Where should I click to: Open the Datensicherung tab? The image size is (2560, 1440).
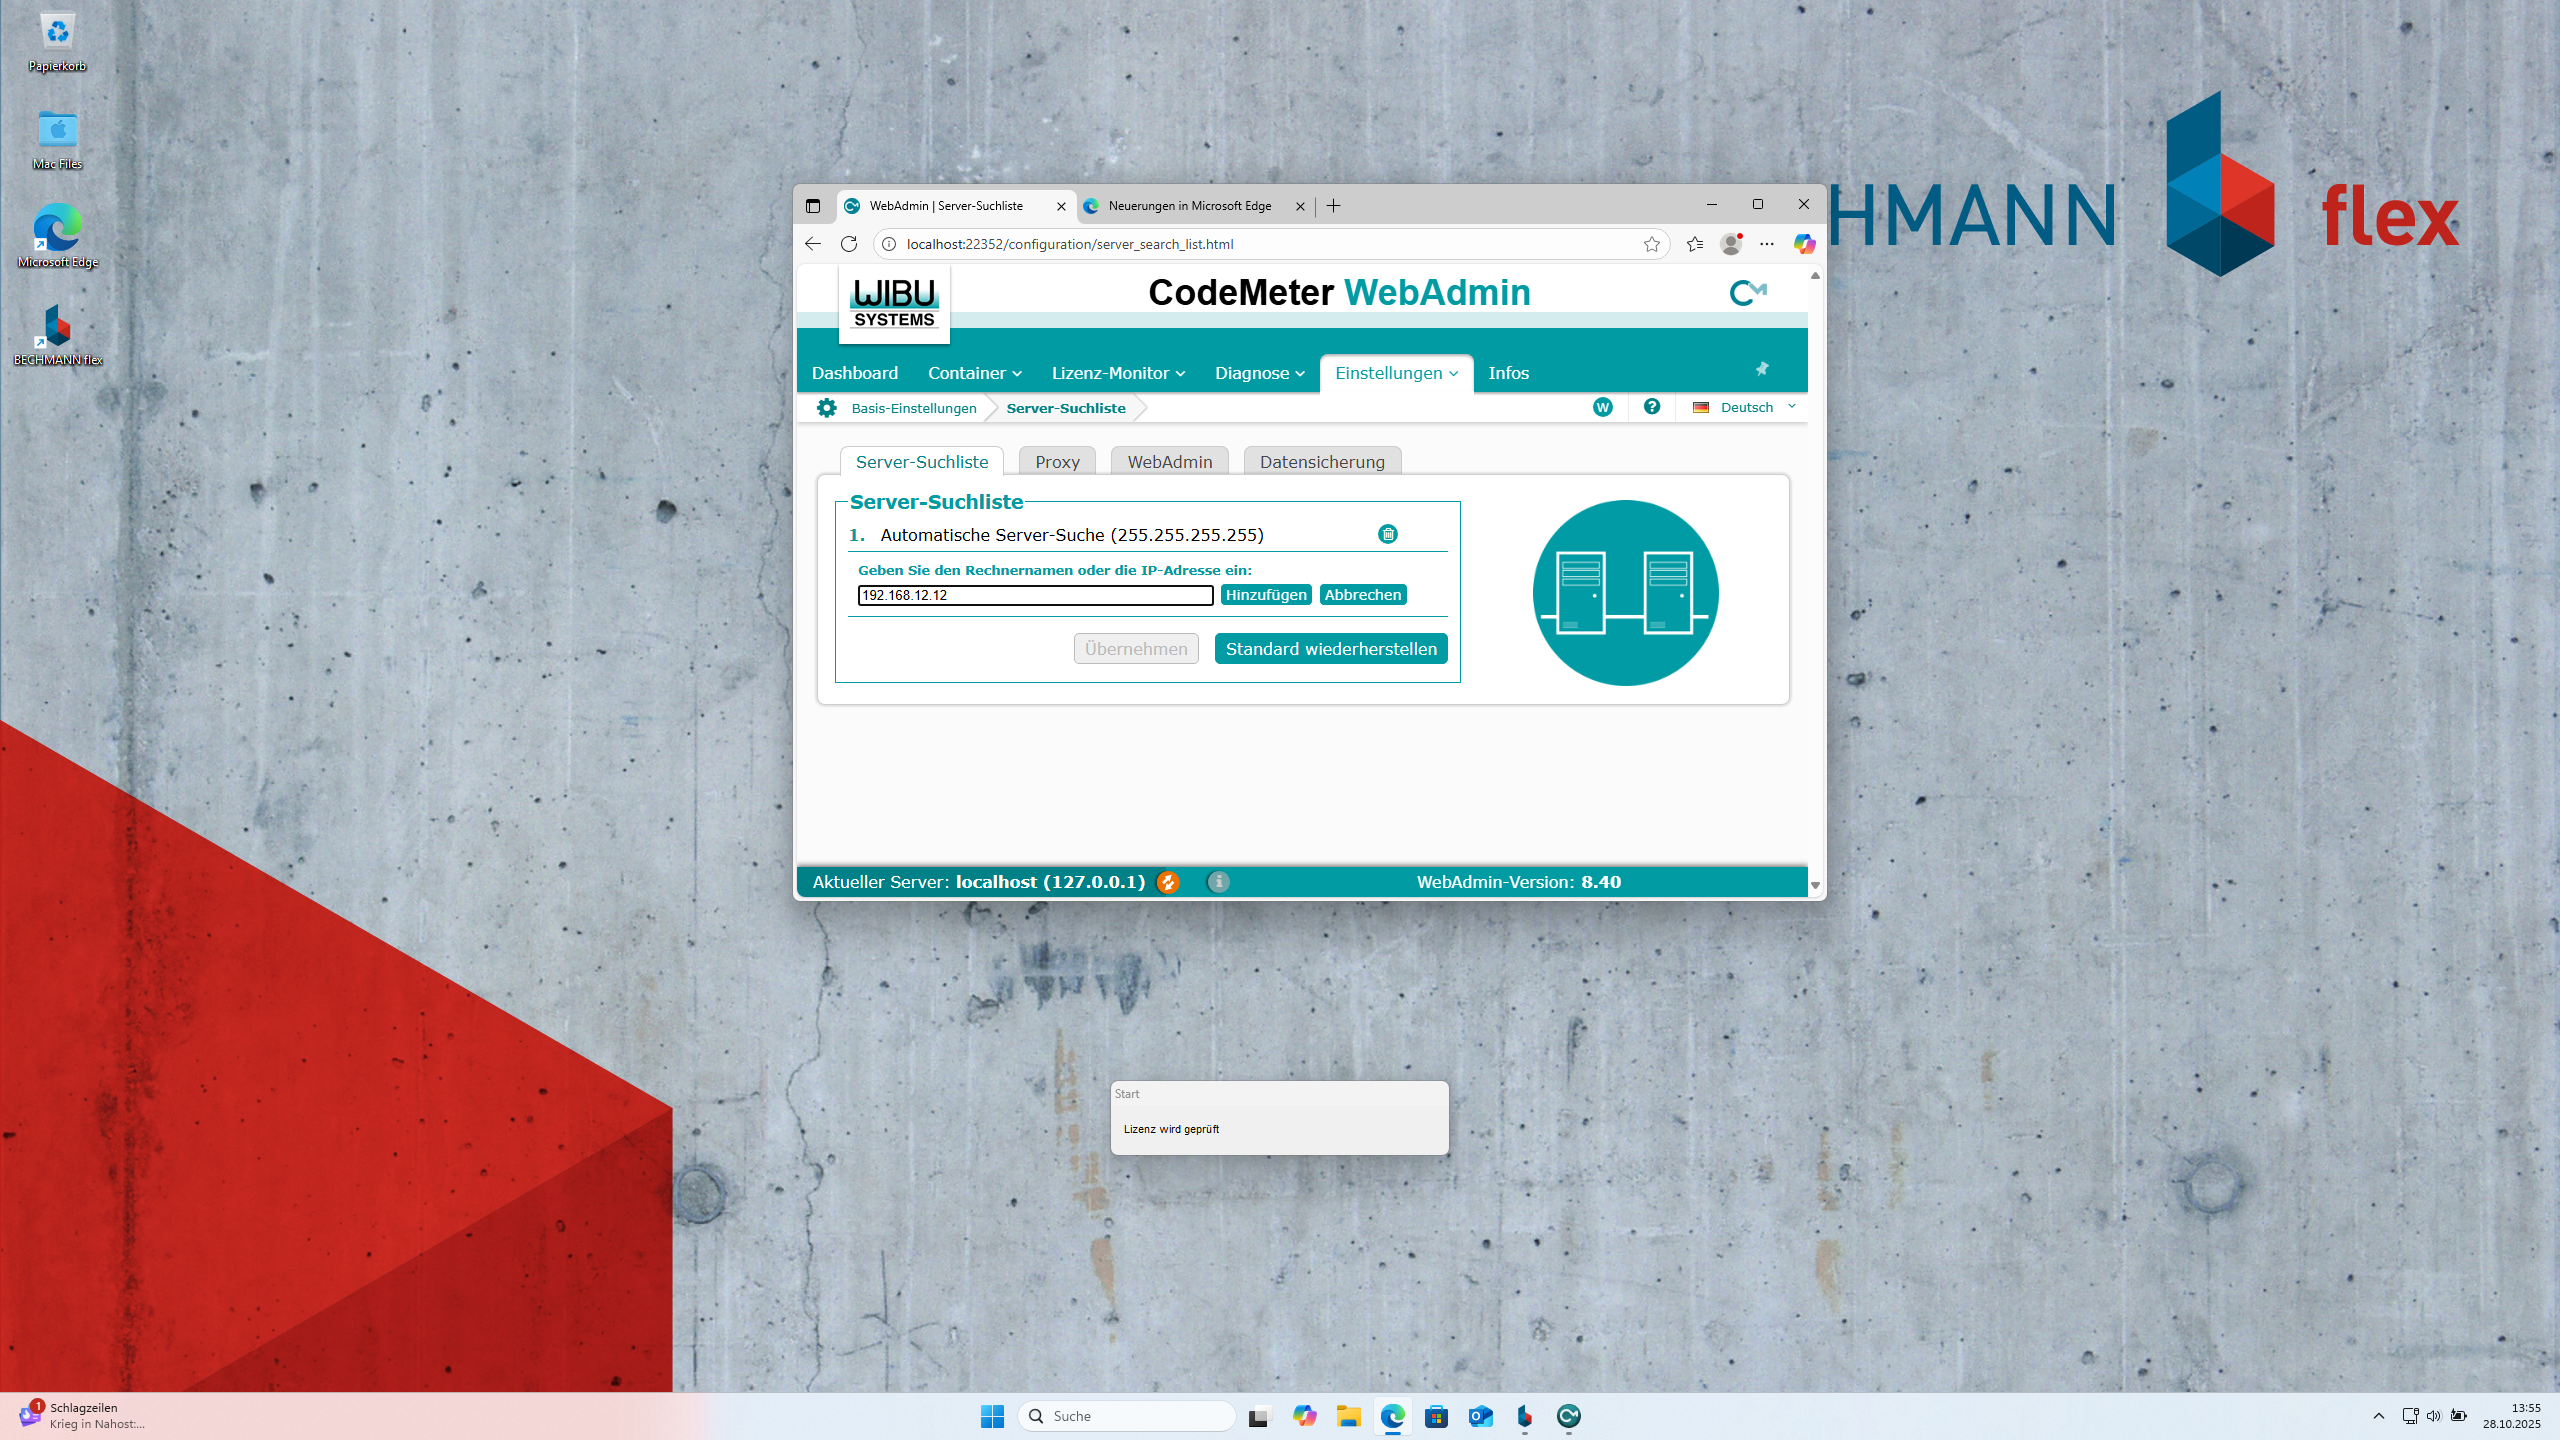(1321, 462)
